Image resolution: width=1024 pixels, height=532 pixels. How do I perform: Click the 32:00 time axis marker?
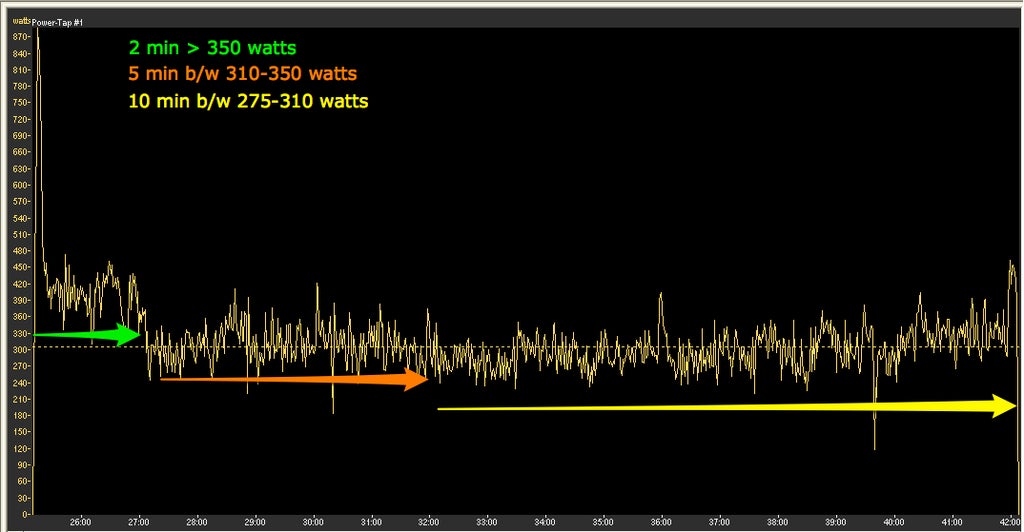tap(429, 521)
